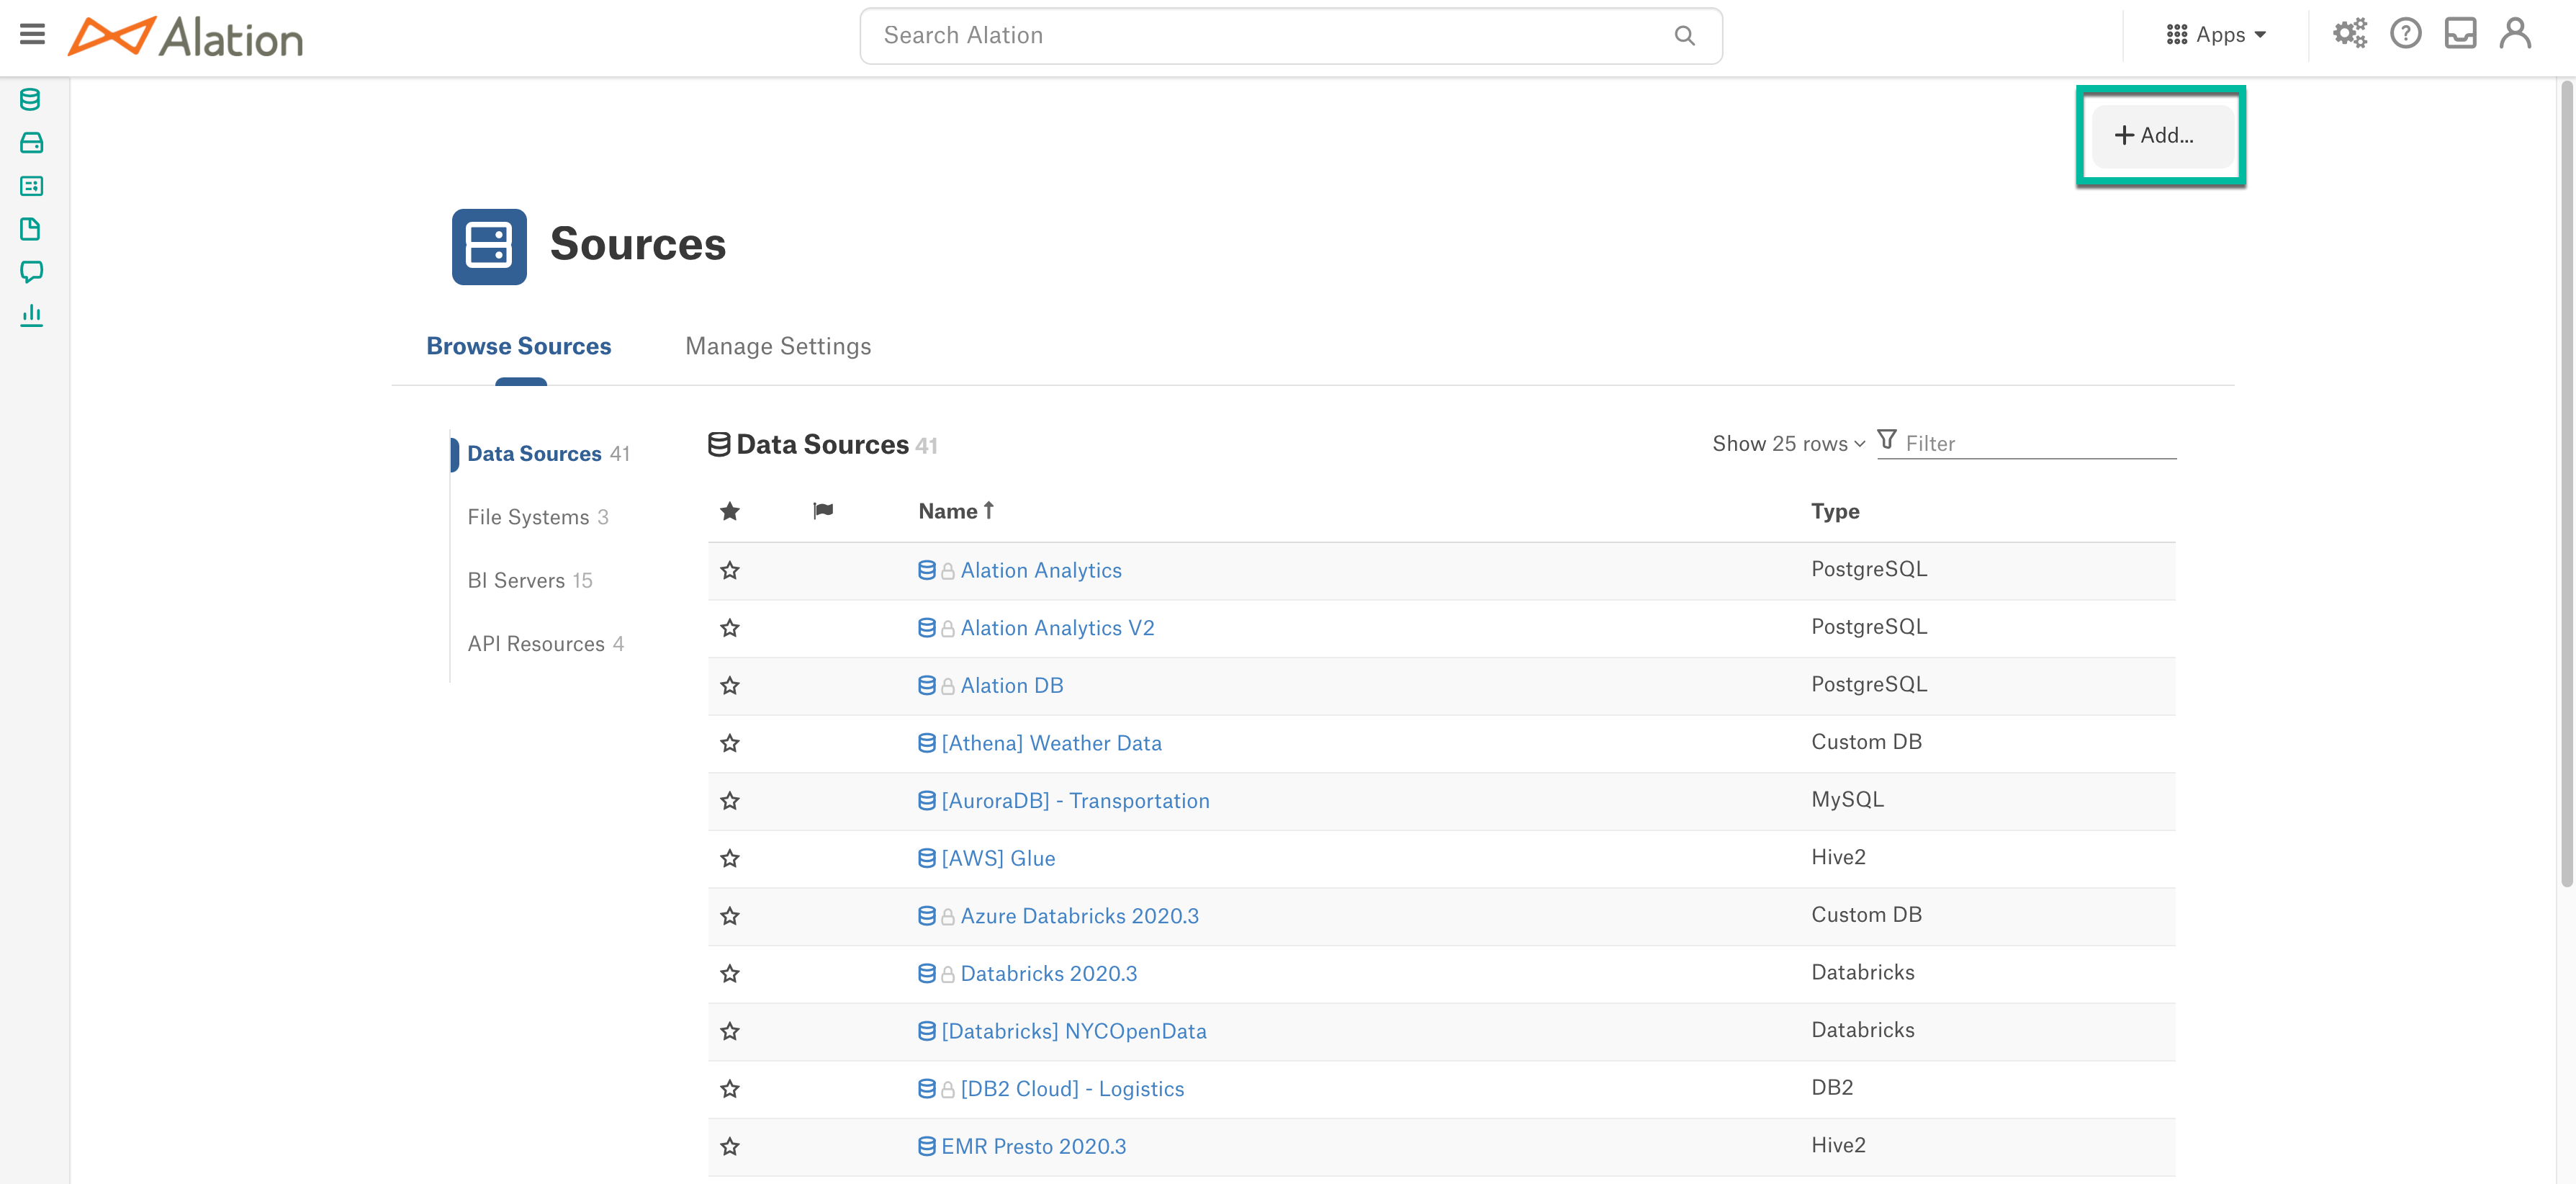The height and width of the screenshot is (1184, 2576).
Task: Switch to the Browse Sources tab
Action: tap(518, 346)
